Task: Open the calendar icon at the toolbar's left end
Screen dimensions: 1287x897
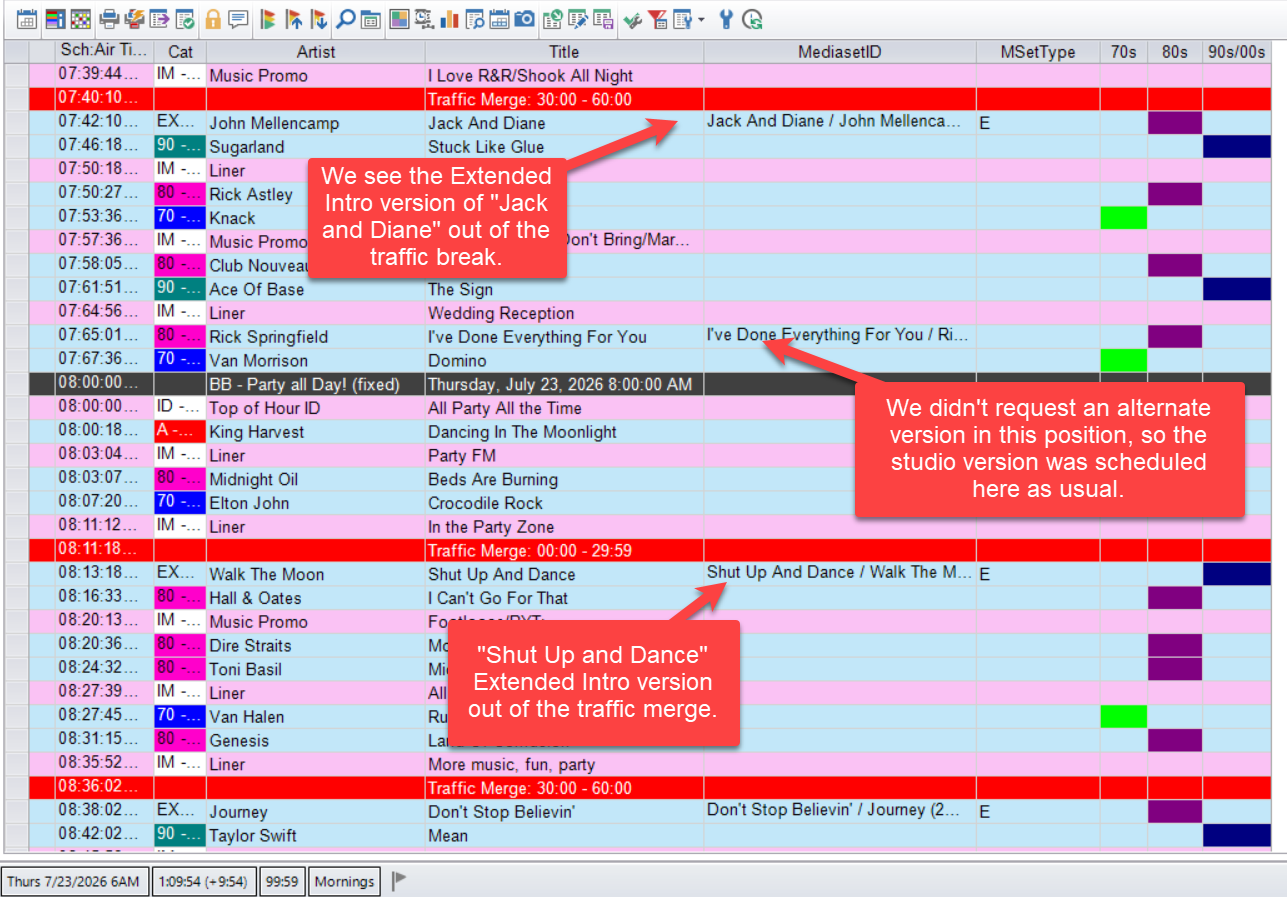Action: [x=27, y=19]
